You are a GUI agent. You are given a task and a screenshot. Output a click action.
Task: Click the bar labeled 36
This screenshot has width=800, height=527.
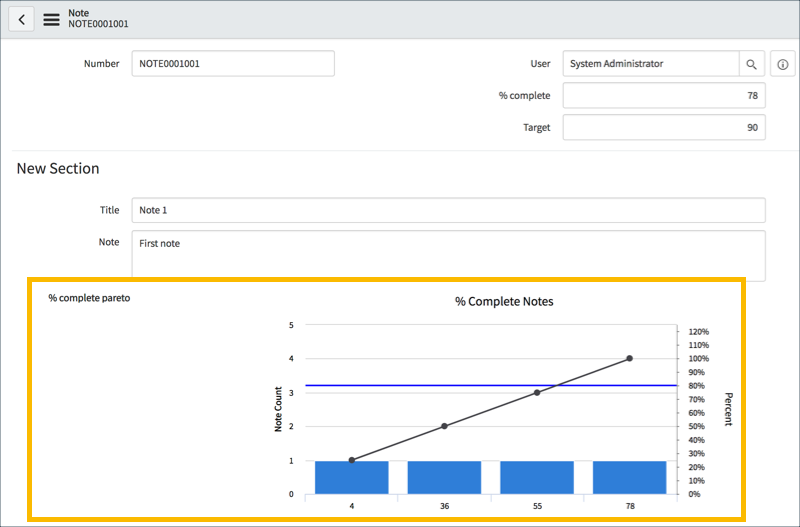click(444, 478)
